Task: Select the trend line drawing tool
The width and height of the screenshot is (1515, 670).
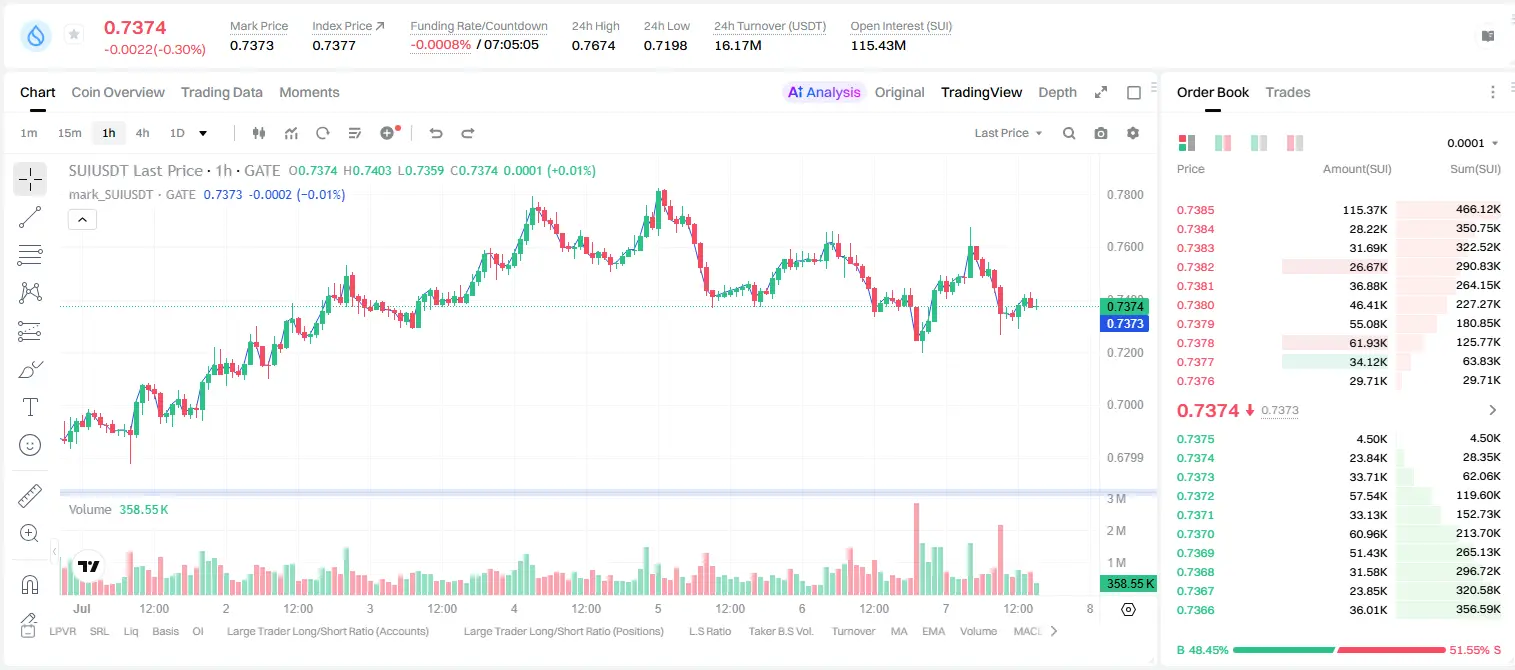Action: (x=30, y=217)
